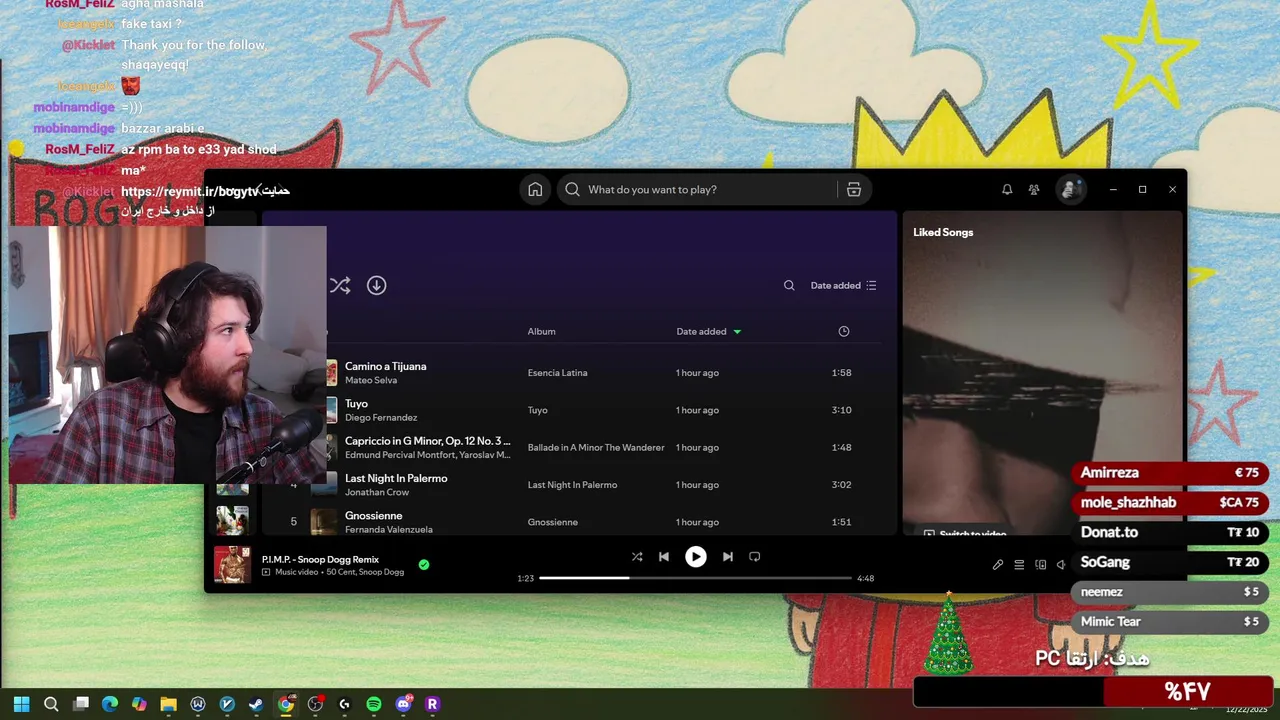
Task: Click the song progress bar
Action: tap(695, 578)
